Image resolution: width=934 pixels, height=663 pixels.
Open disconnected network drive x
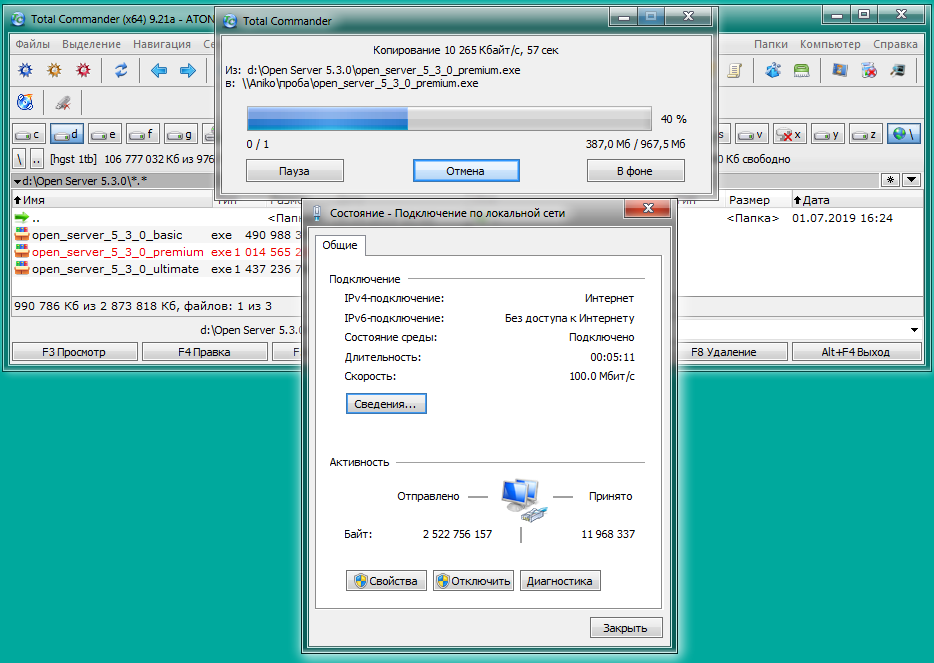click(x=790, y=134)
